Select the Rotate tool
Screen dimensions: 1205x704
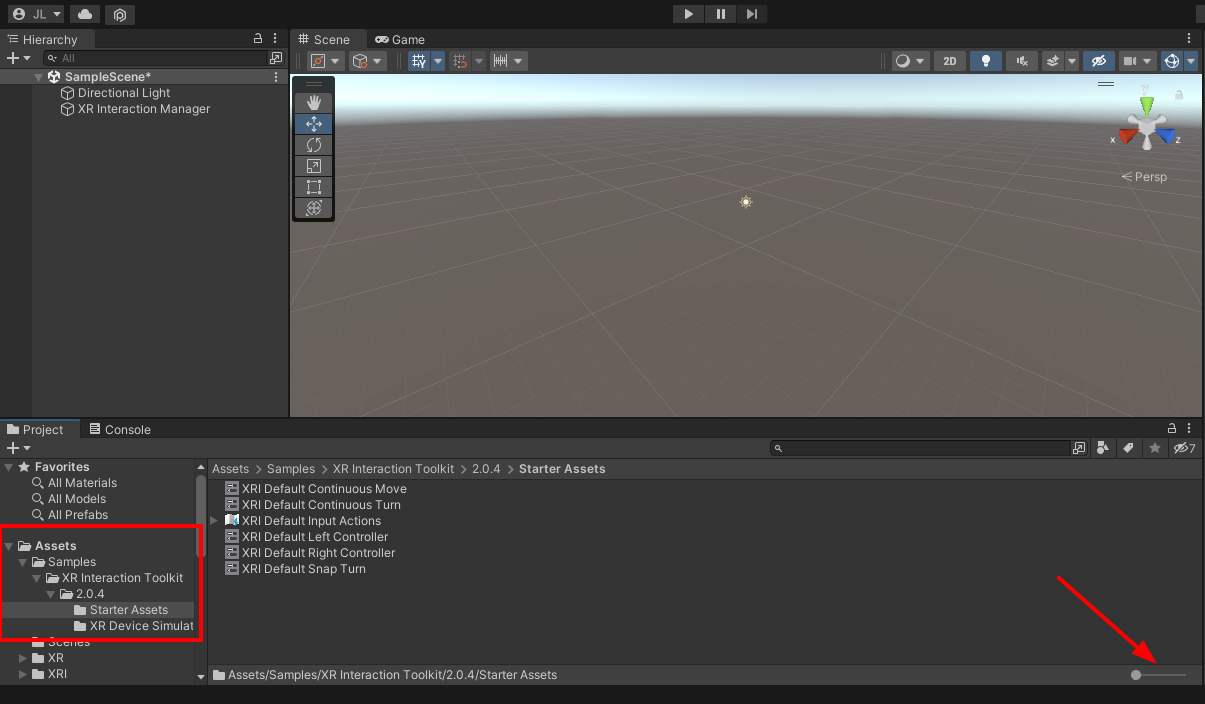(313, 144)
